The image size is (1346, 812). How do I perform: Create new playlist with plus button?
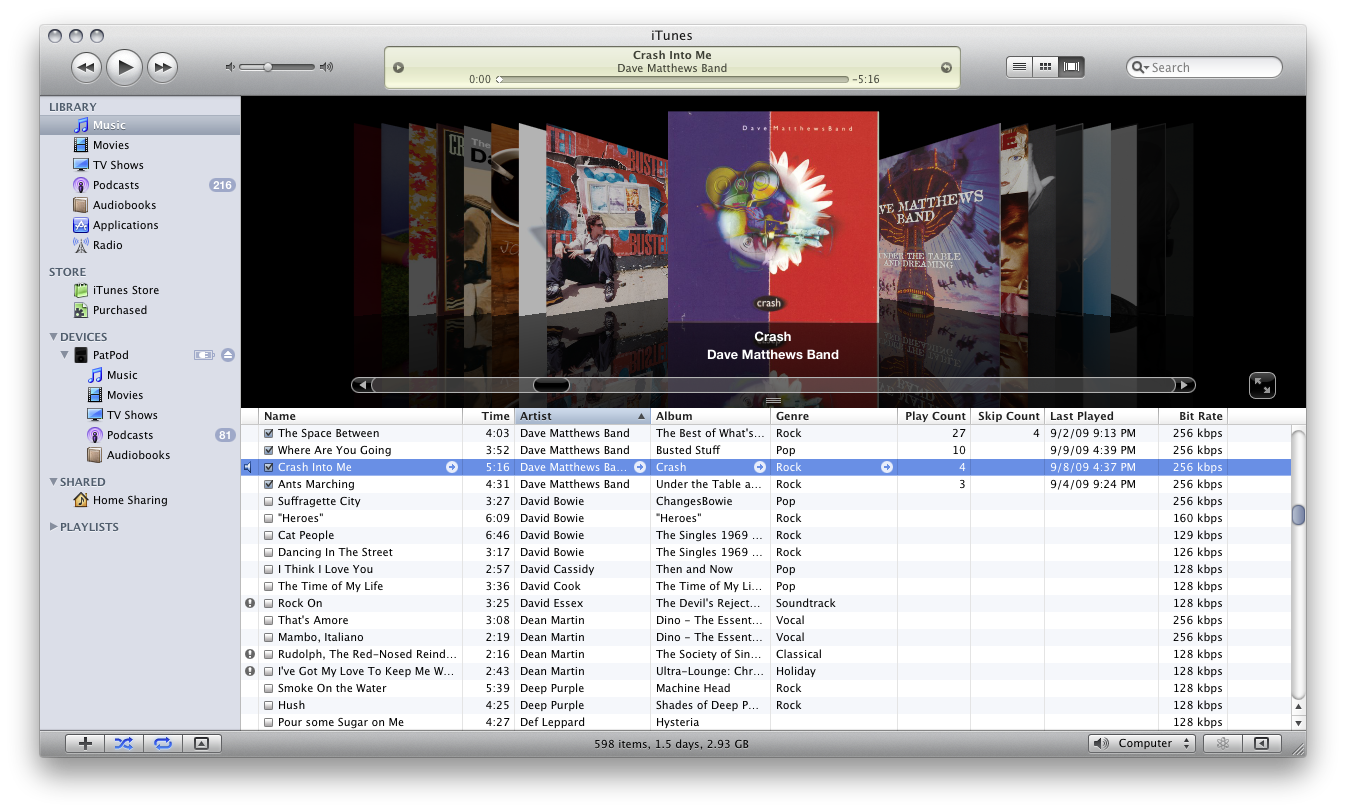click(85, 743)
